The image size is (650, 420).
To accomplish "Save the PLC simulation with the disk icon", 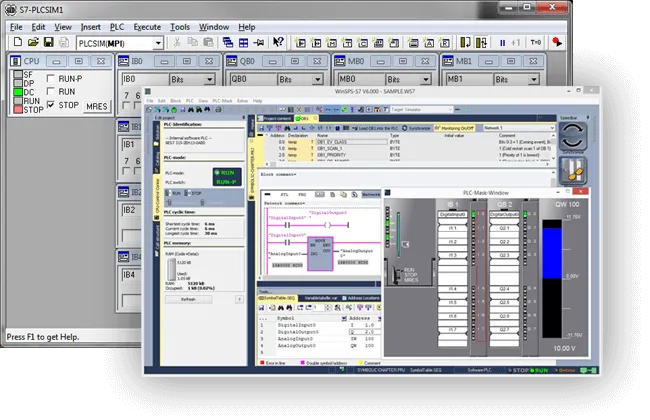I will (x=48, y=42).
